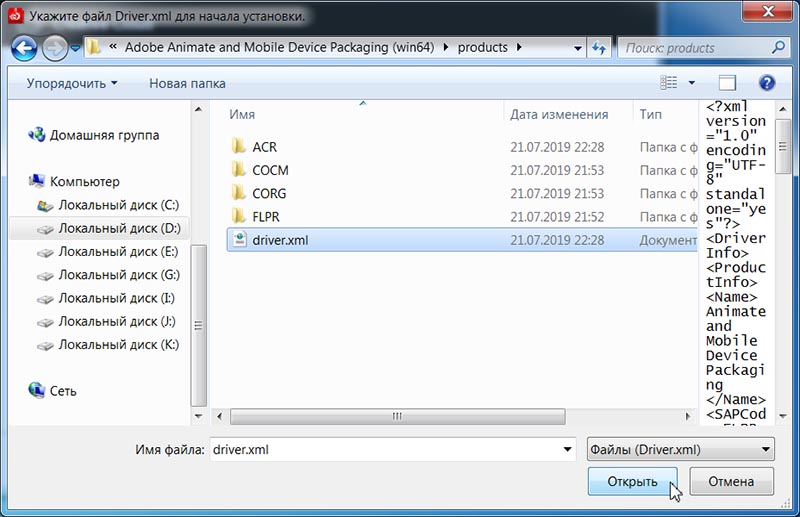The height and width of the screenshot is (517, 800).
Task: Focus the 'Поиск: products' search field
Action: [703, 47]
